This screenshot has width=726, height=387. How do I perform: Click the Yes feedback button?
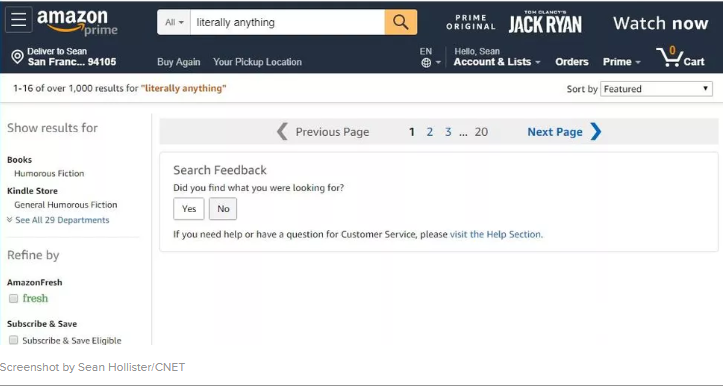pyautogui.click(x=188, y=209)
